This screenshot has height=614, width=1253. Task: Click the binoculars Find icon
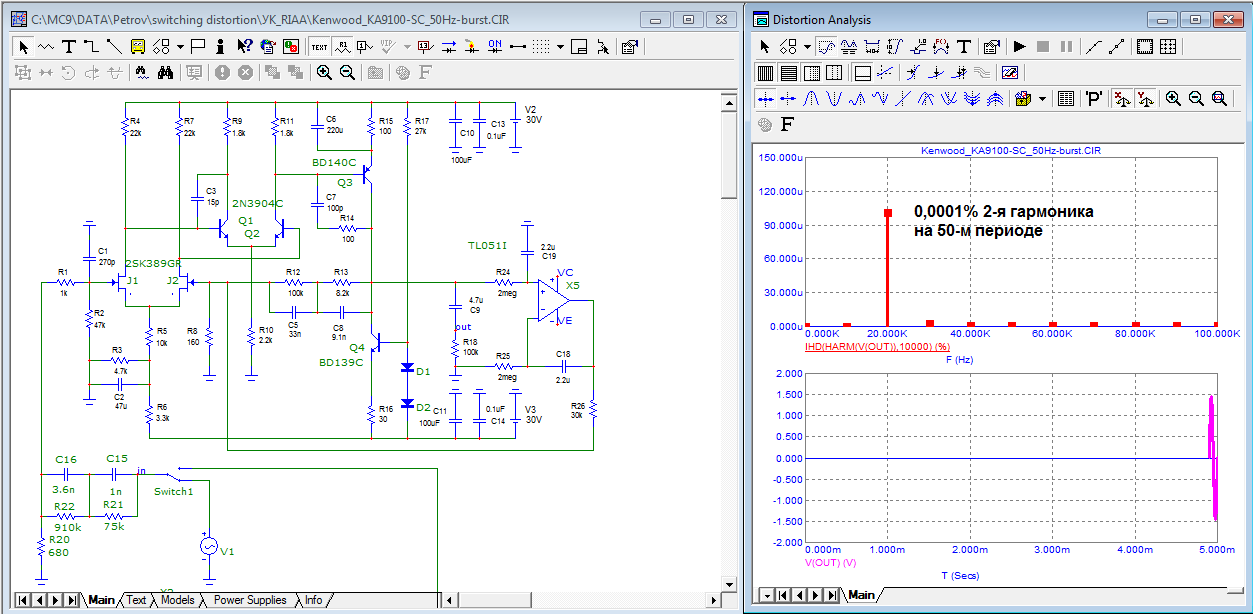tap(166, 72)
